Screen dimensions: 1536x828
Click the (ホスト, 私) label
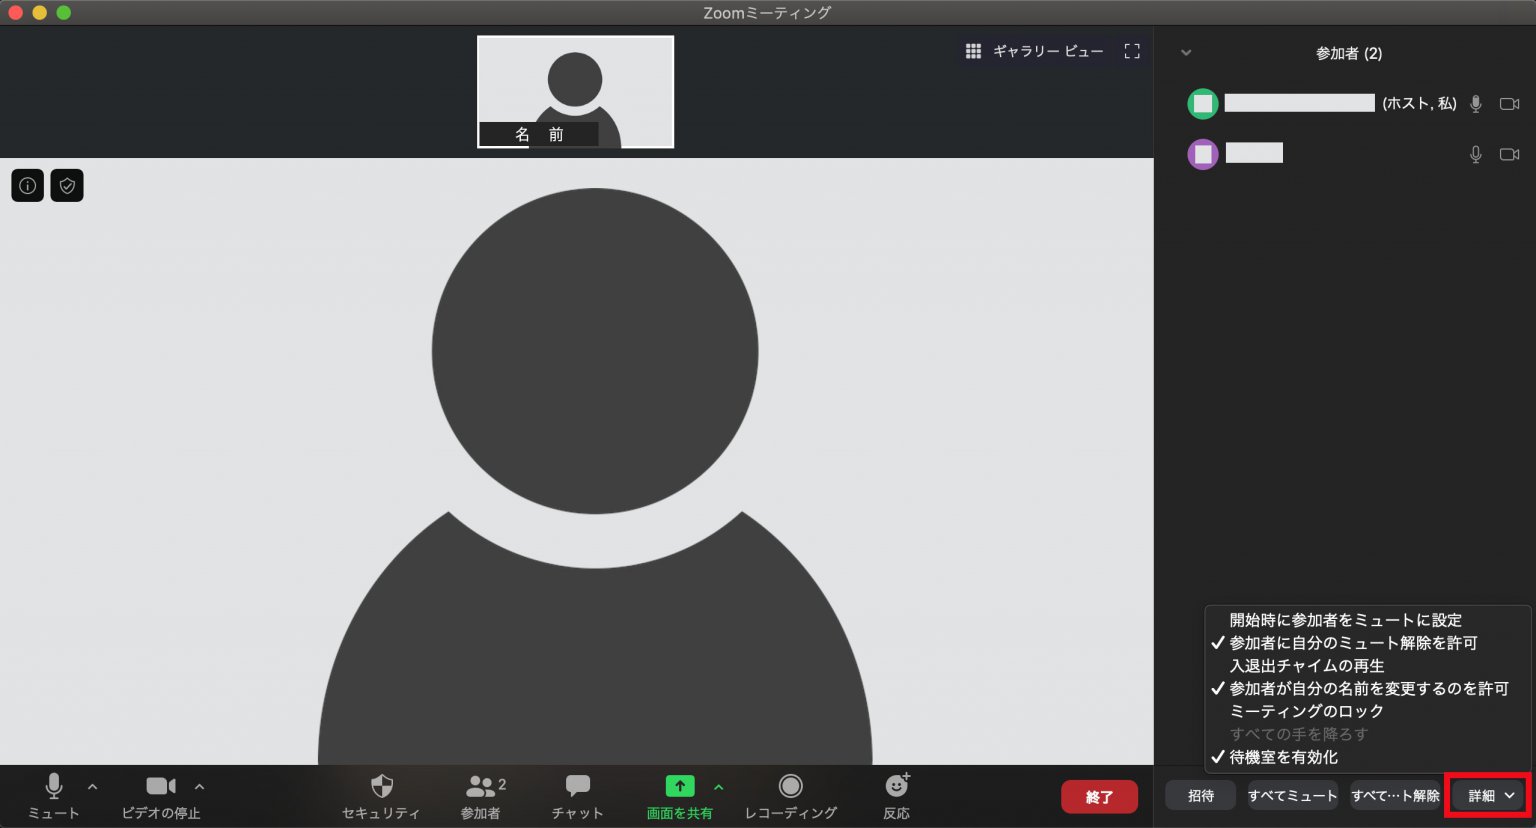point(1419,103)
